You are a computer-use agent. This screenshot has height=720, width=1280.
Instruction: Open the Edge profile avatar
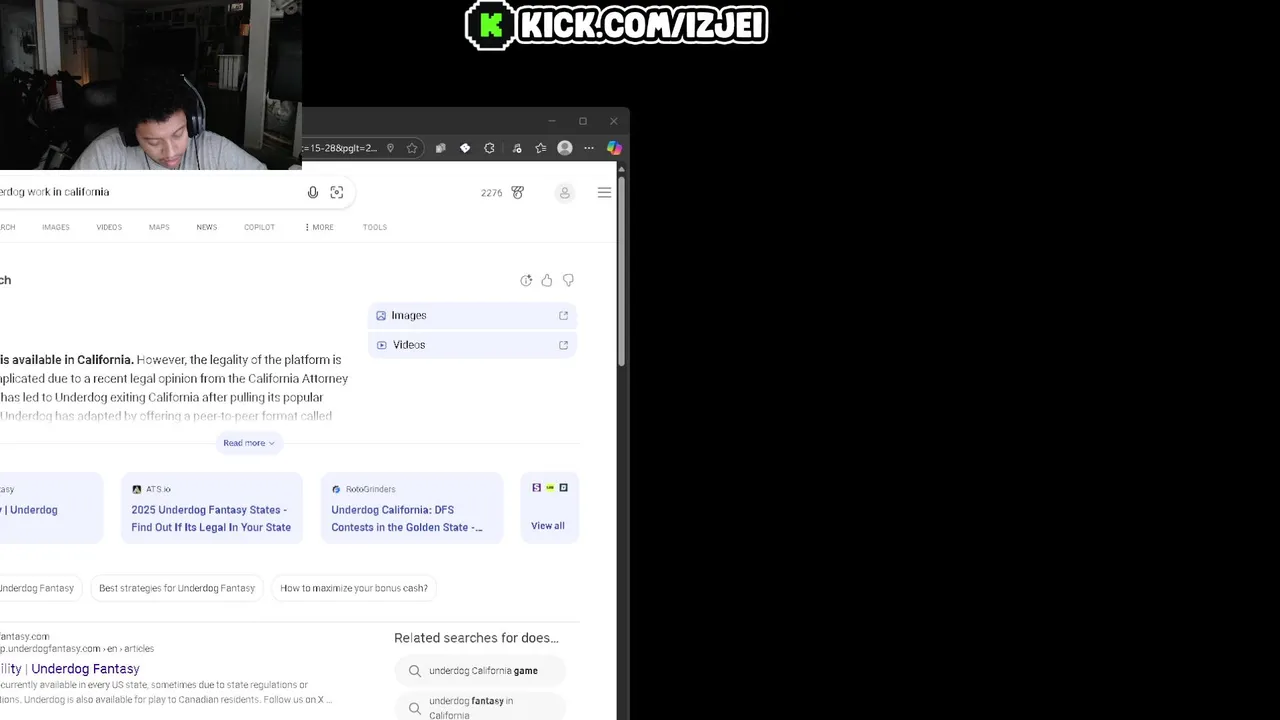(x=565, y=148)
